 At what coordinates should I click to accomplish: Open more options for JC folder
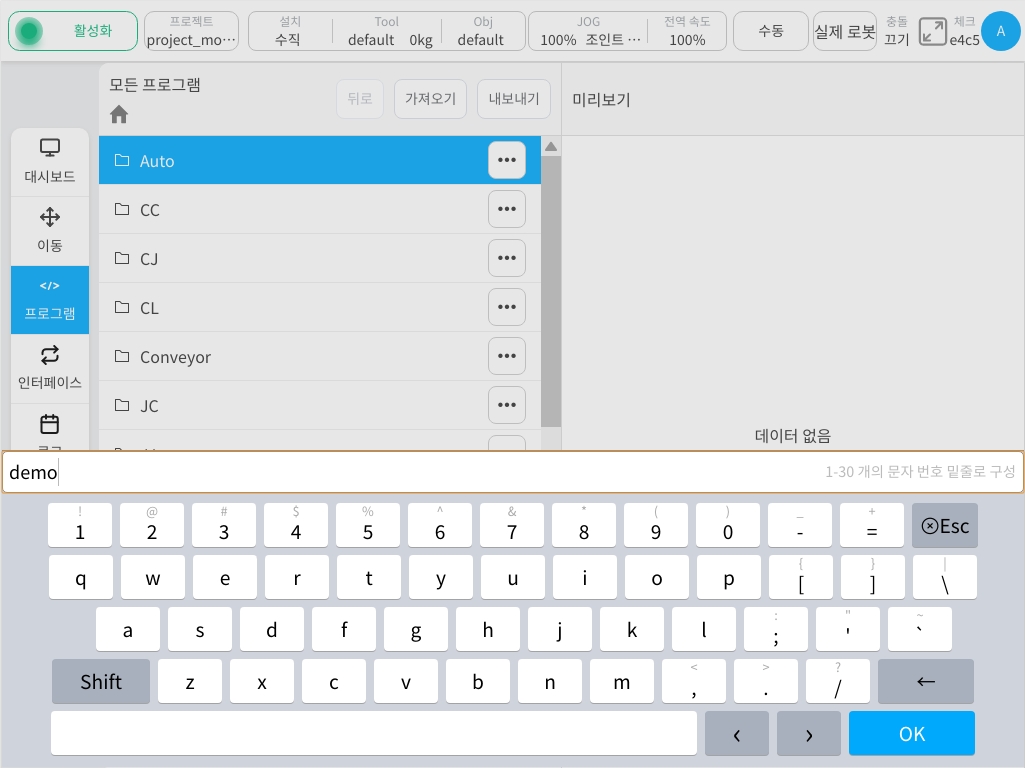coord(507,405)
